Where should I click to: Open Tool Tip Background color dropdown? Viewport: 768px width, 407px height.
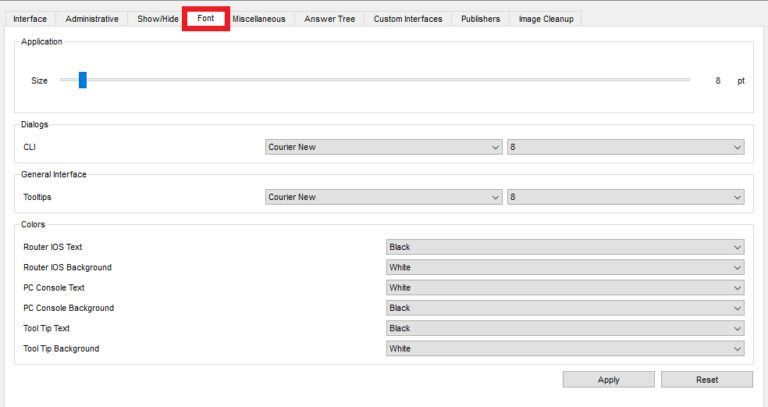pyautogui.click(x=565, y=349)
